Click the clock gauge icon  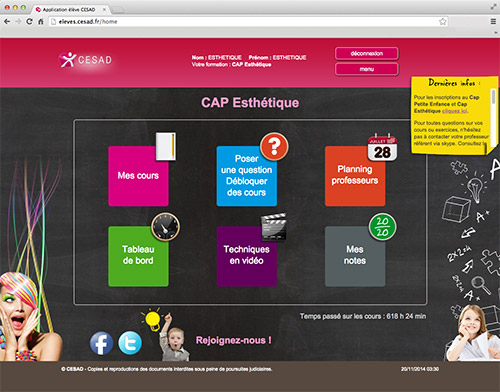point(166,227)
